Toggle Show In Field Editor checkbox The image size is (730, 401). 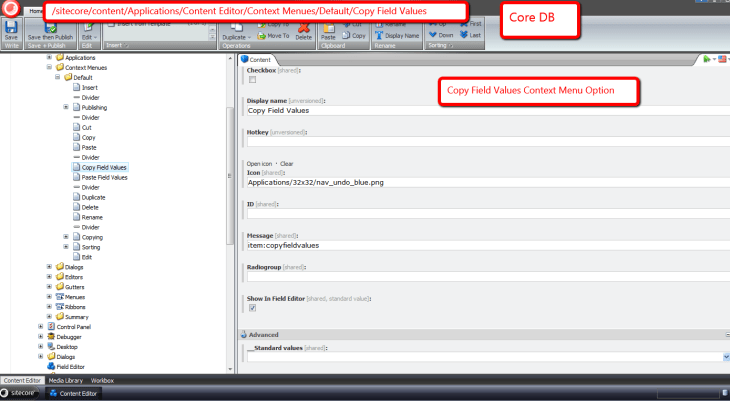(252, 308)
